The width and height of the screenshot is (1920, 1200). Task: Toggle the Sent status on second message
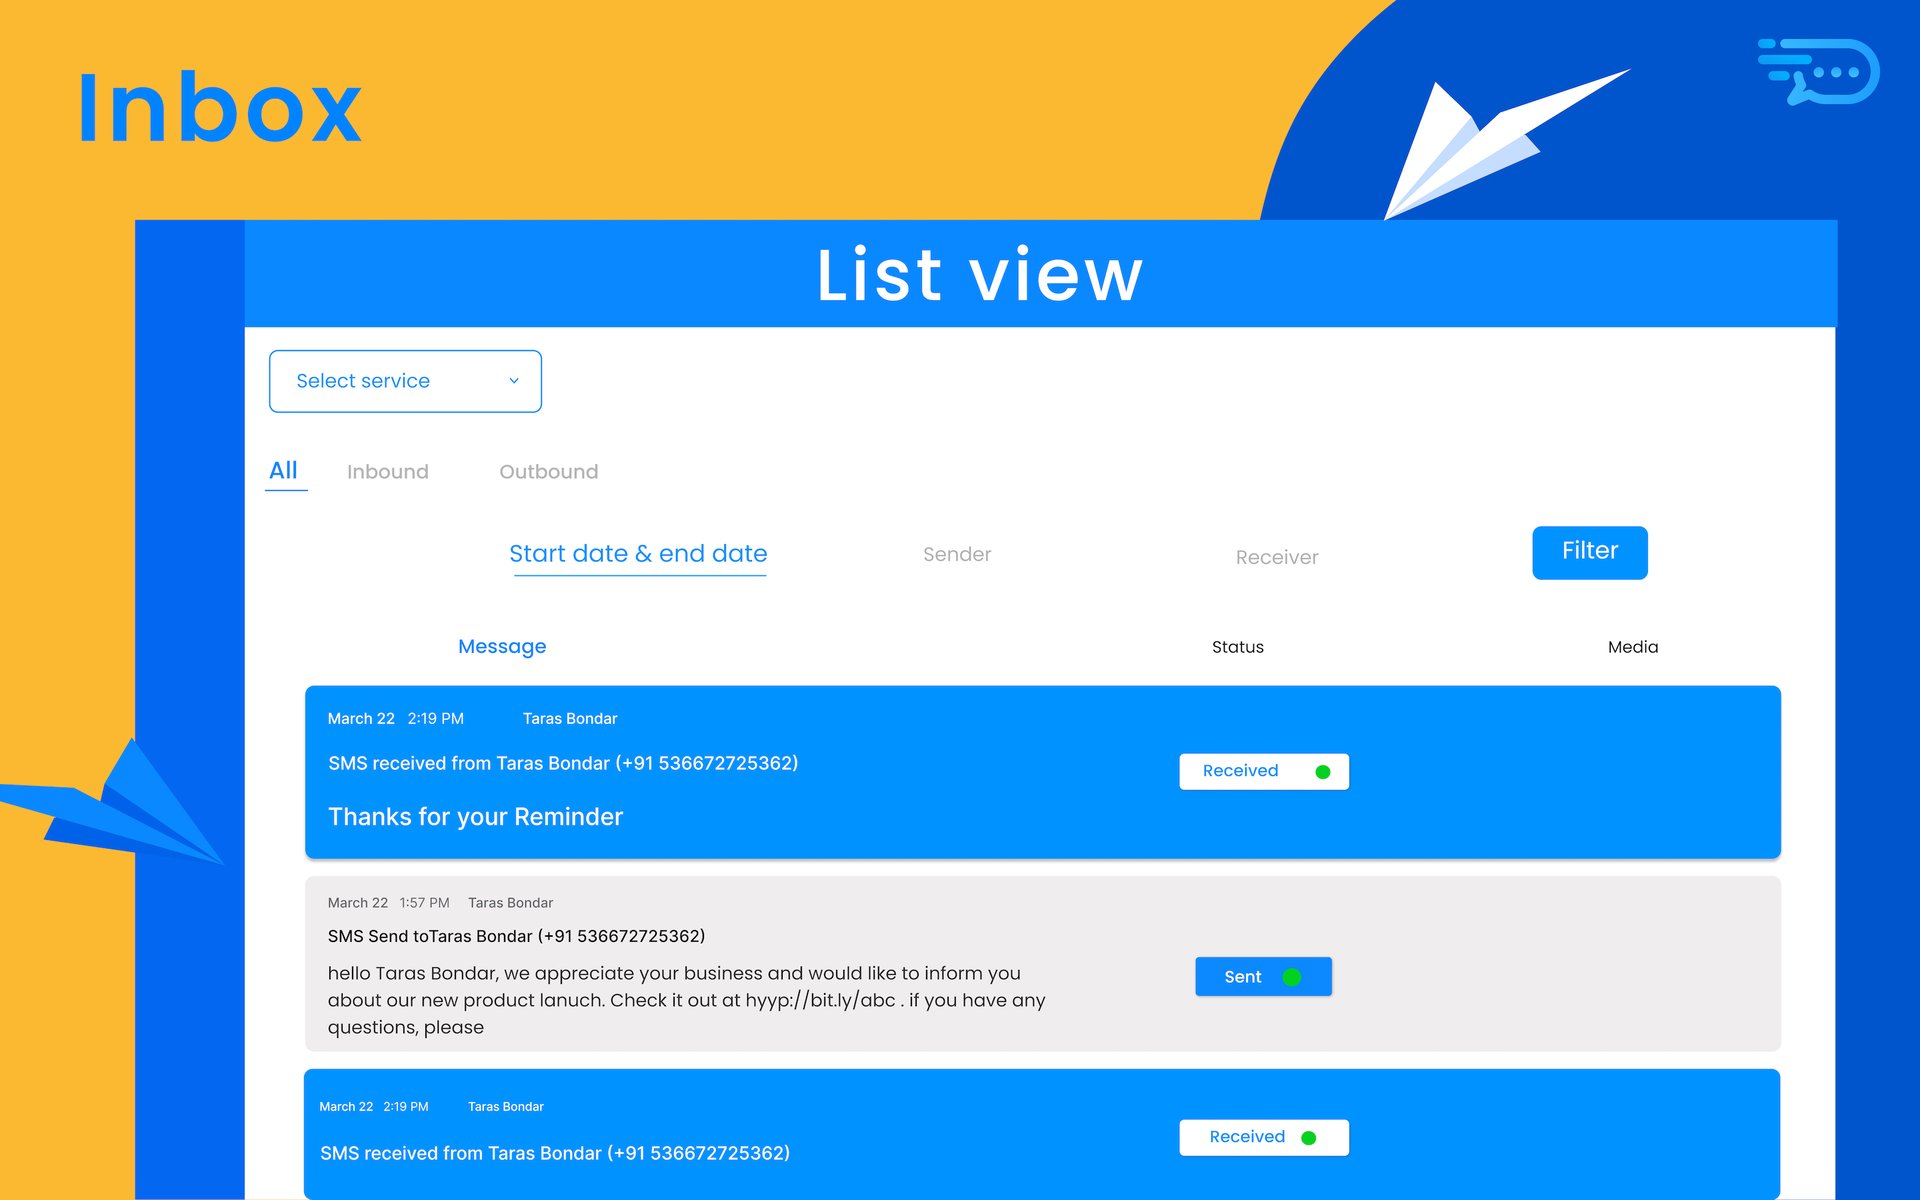coord(1262,976)
